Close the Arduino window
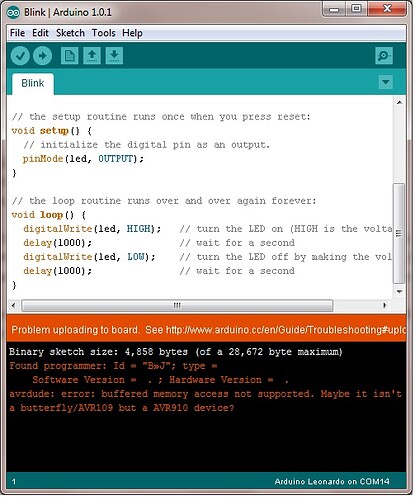The width and height of the screenshot is (415, 500). coord(387,9)
